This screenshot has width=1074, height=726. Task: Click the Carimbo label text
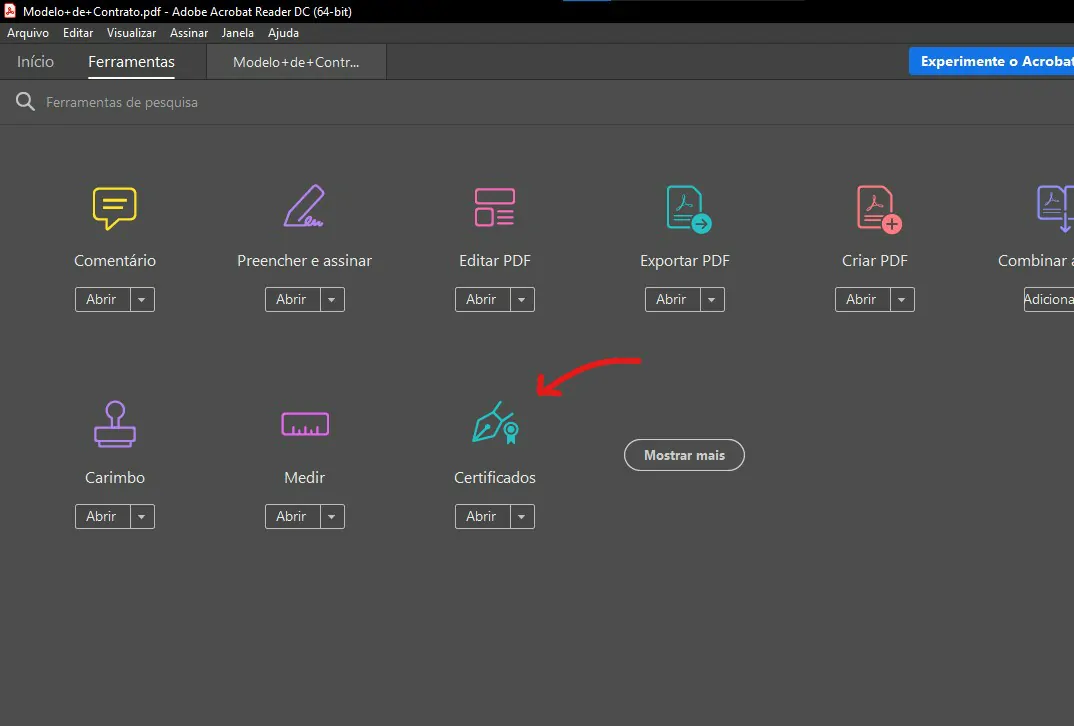(x=115, y=477)
